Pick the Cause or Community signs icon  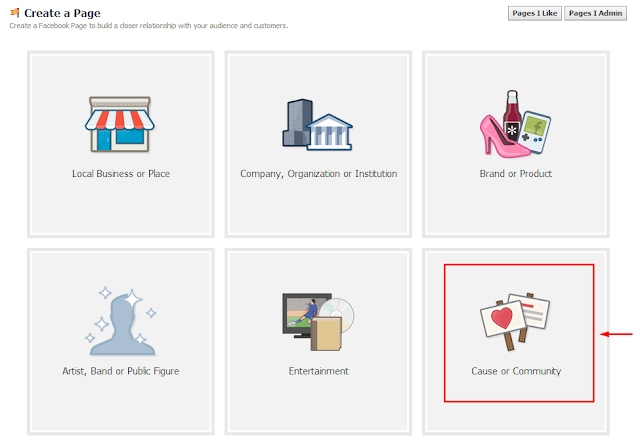[515, 322]
